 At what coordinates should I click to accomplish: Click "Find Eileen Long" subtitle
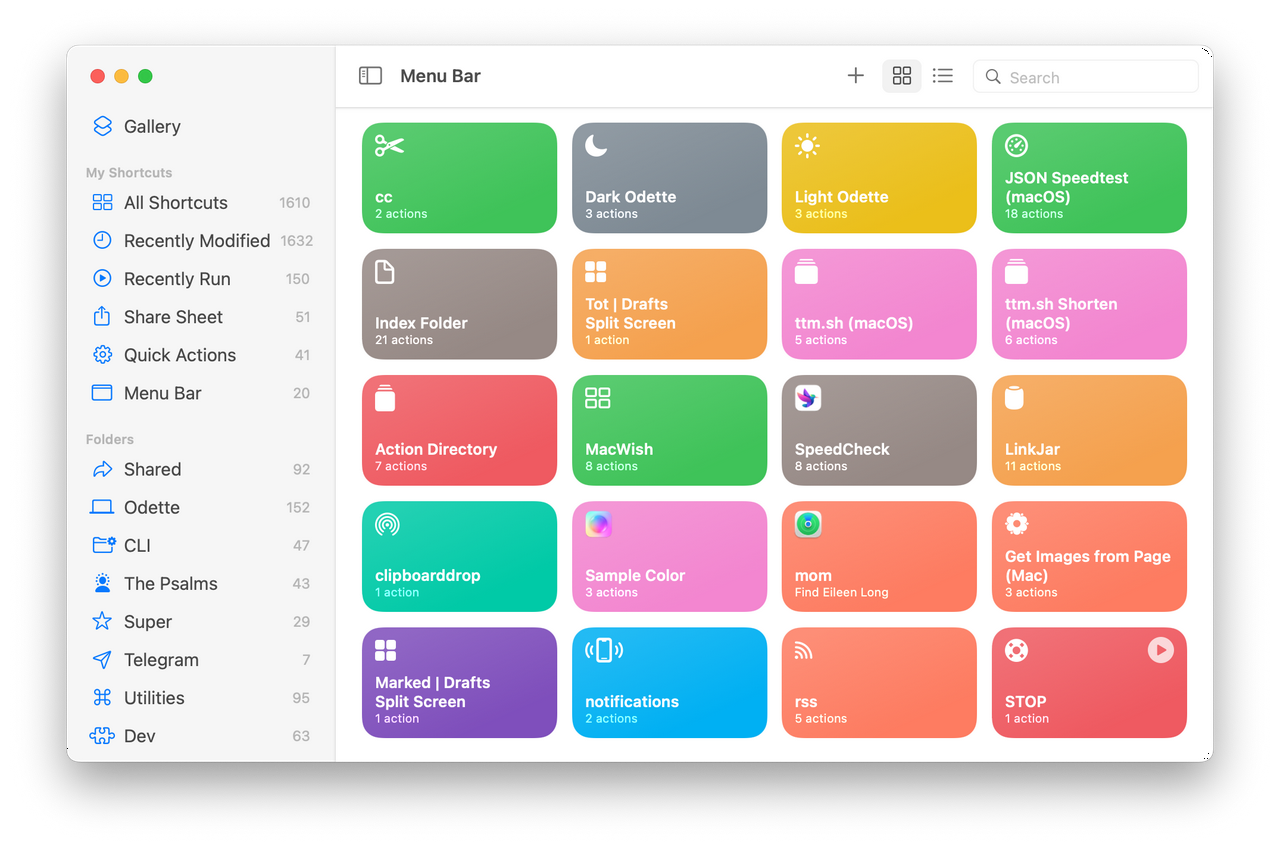pos(841,592)
